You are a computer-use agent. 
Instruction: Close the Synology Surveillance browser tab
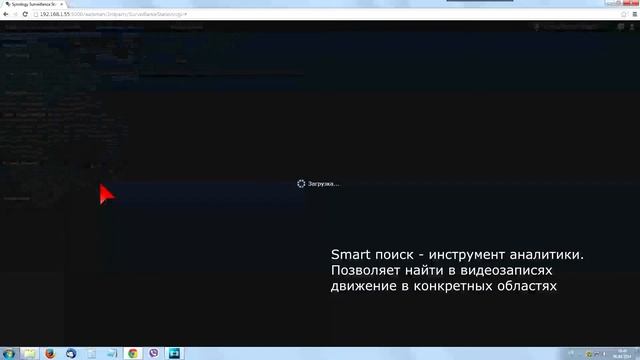(x=62, y=4)
